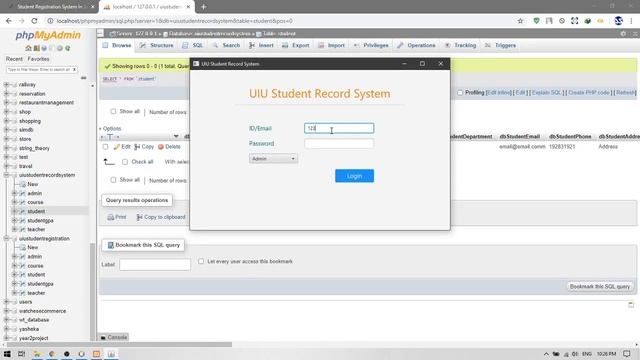Select the student row checkbox
Viewport: 640px width, 360px height.
pyautogui.click(x=105, y=147)
